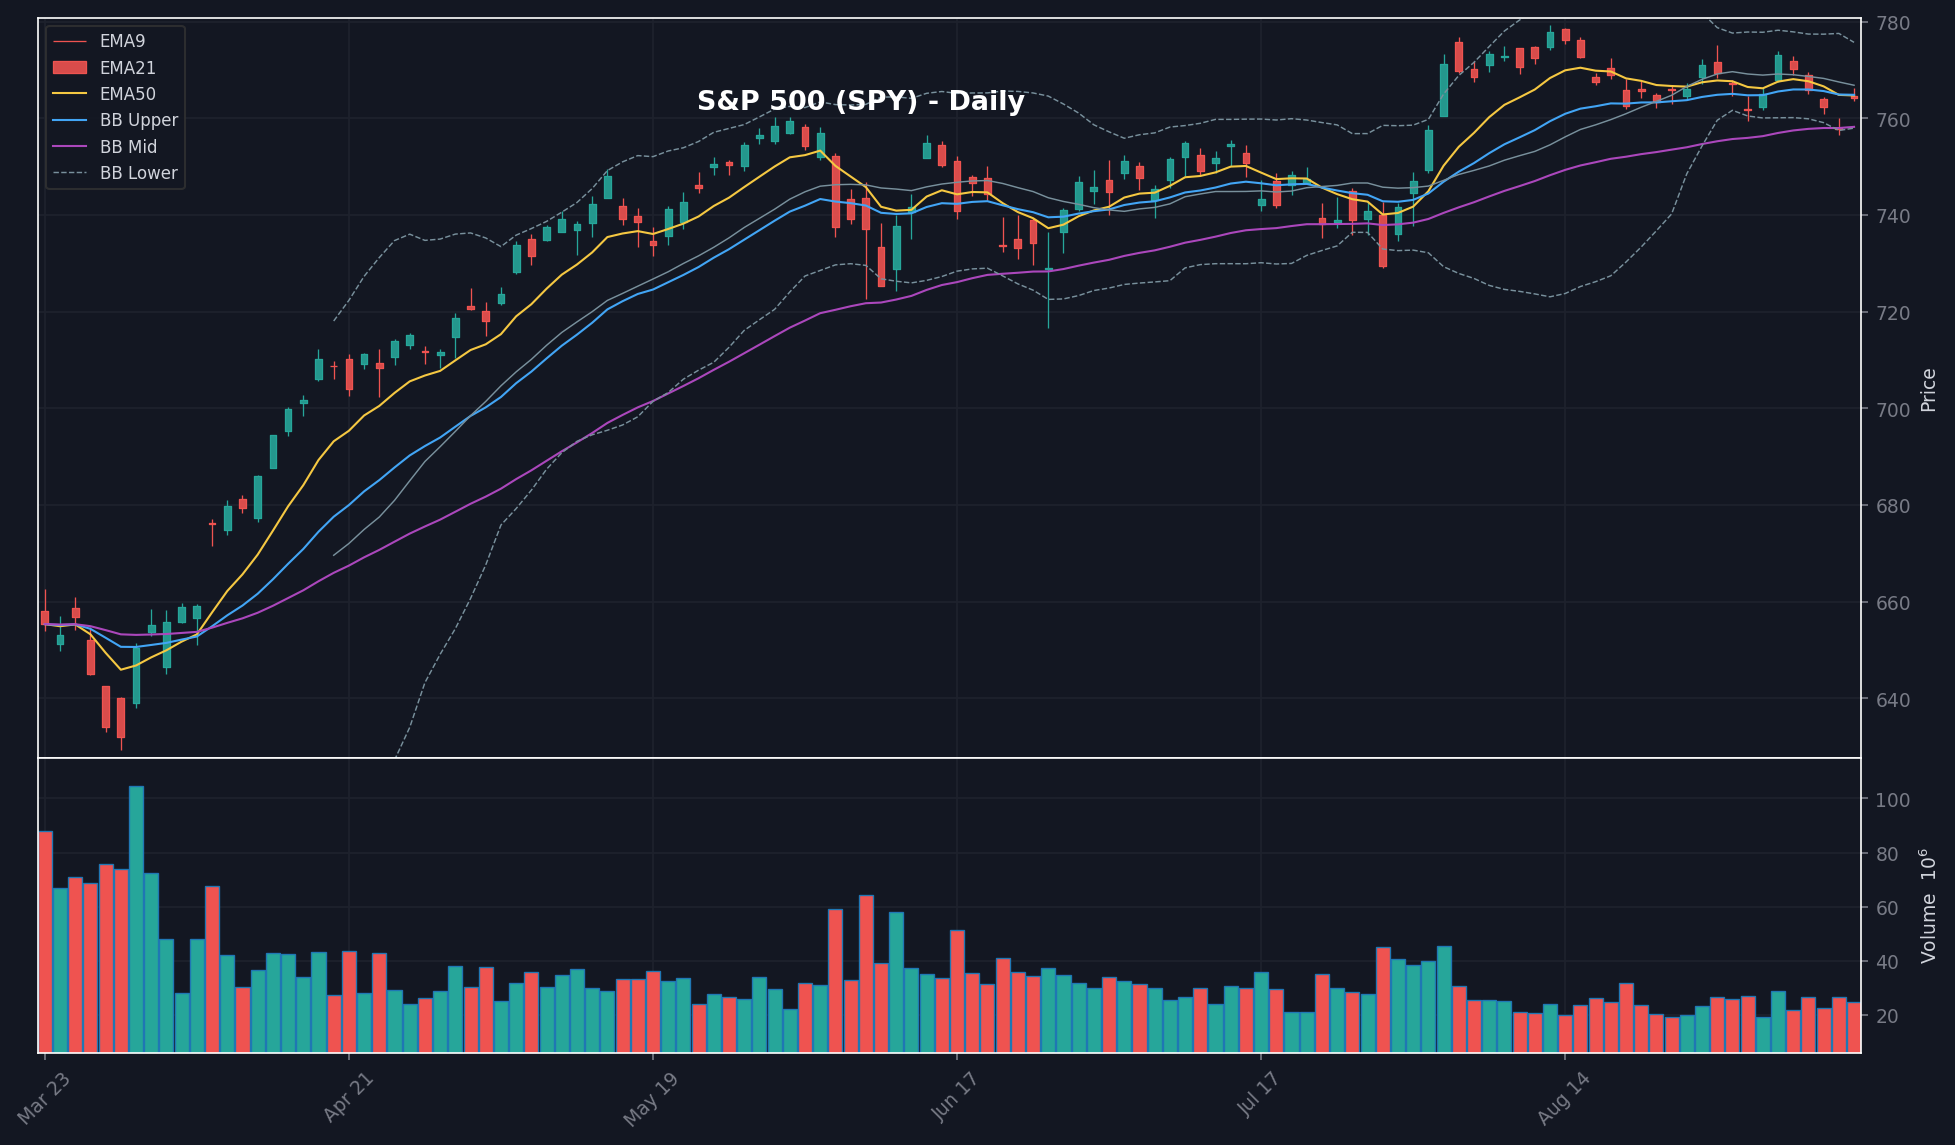Click the purple line swatch beside BB Mid
Screen dimensions: 1955x1145
(x=70, y=147)
